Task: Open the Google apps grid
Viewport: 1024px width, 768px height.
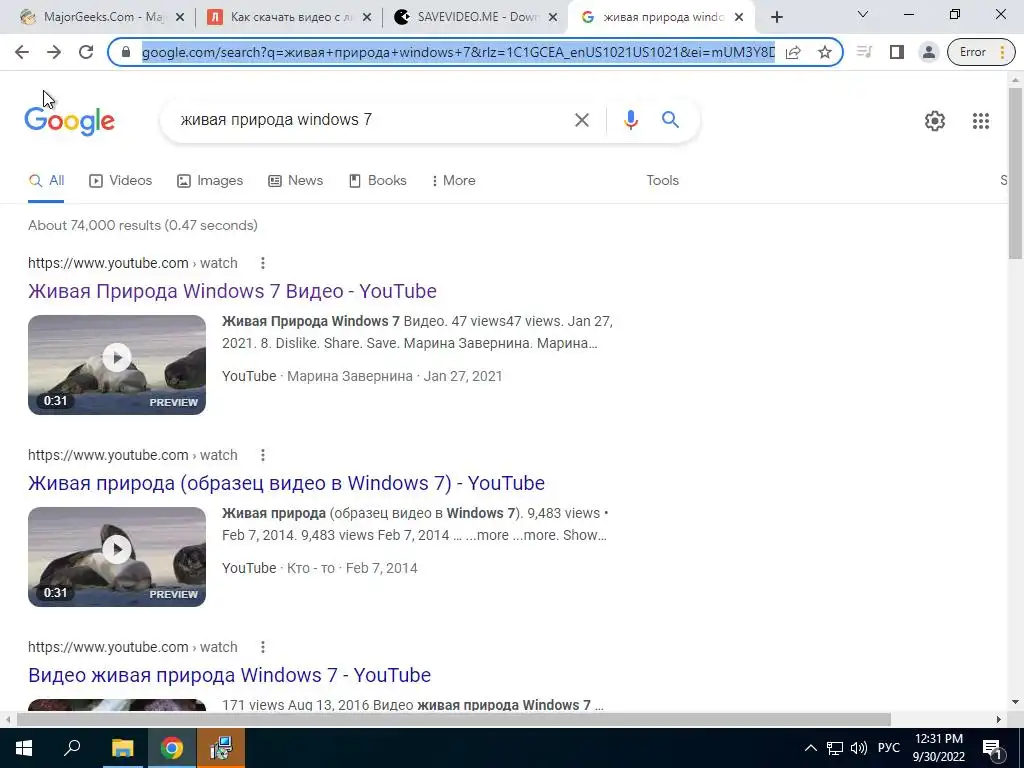Action: [x=980, y=121]
